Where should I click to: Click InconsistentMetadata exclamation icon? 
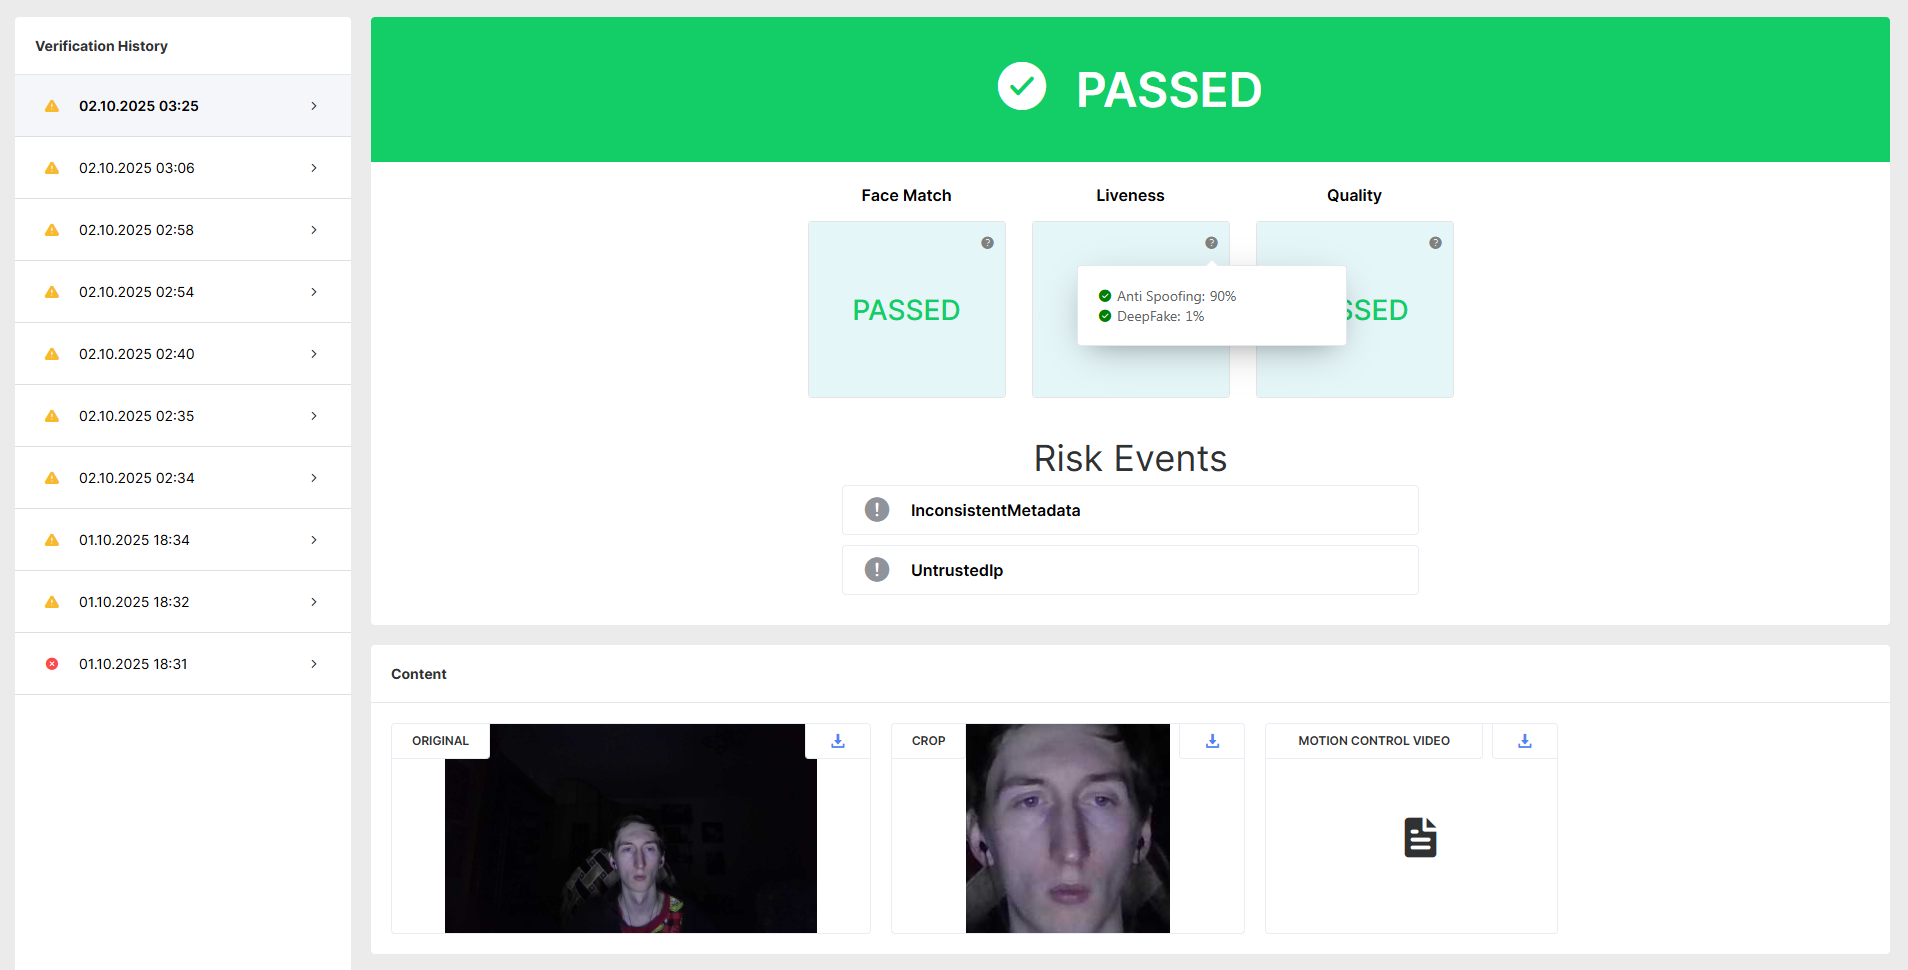pyautogui.click(x=877, y=510)
